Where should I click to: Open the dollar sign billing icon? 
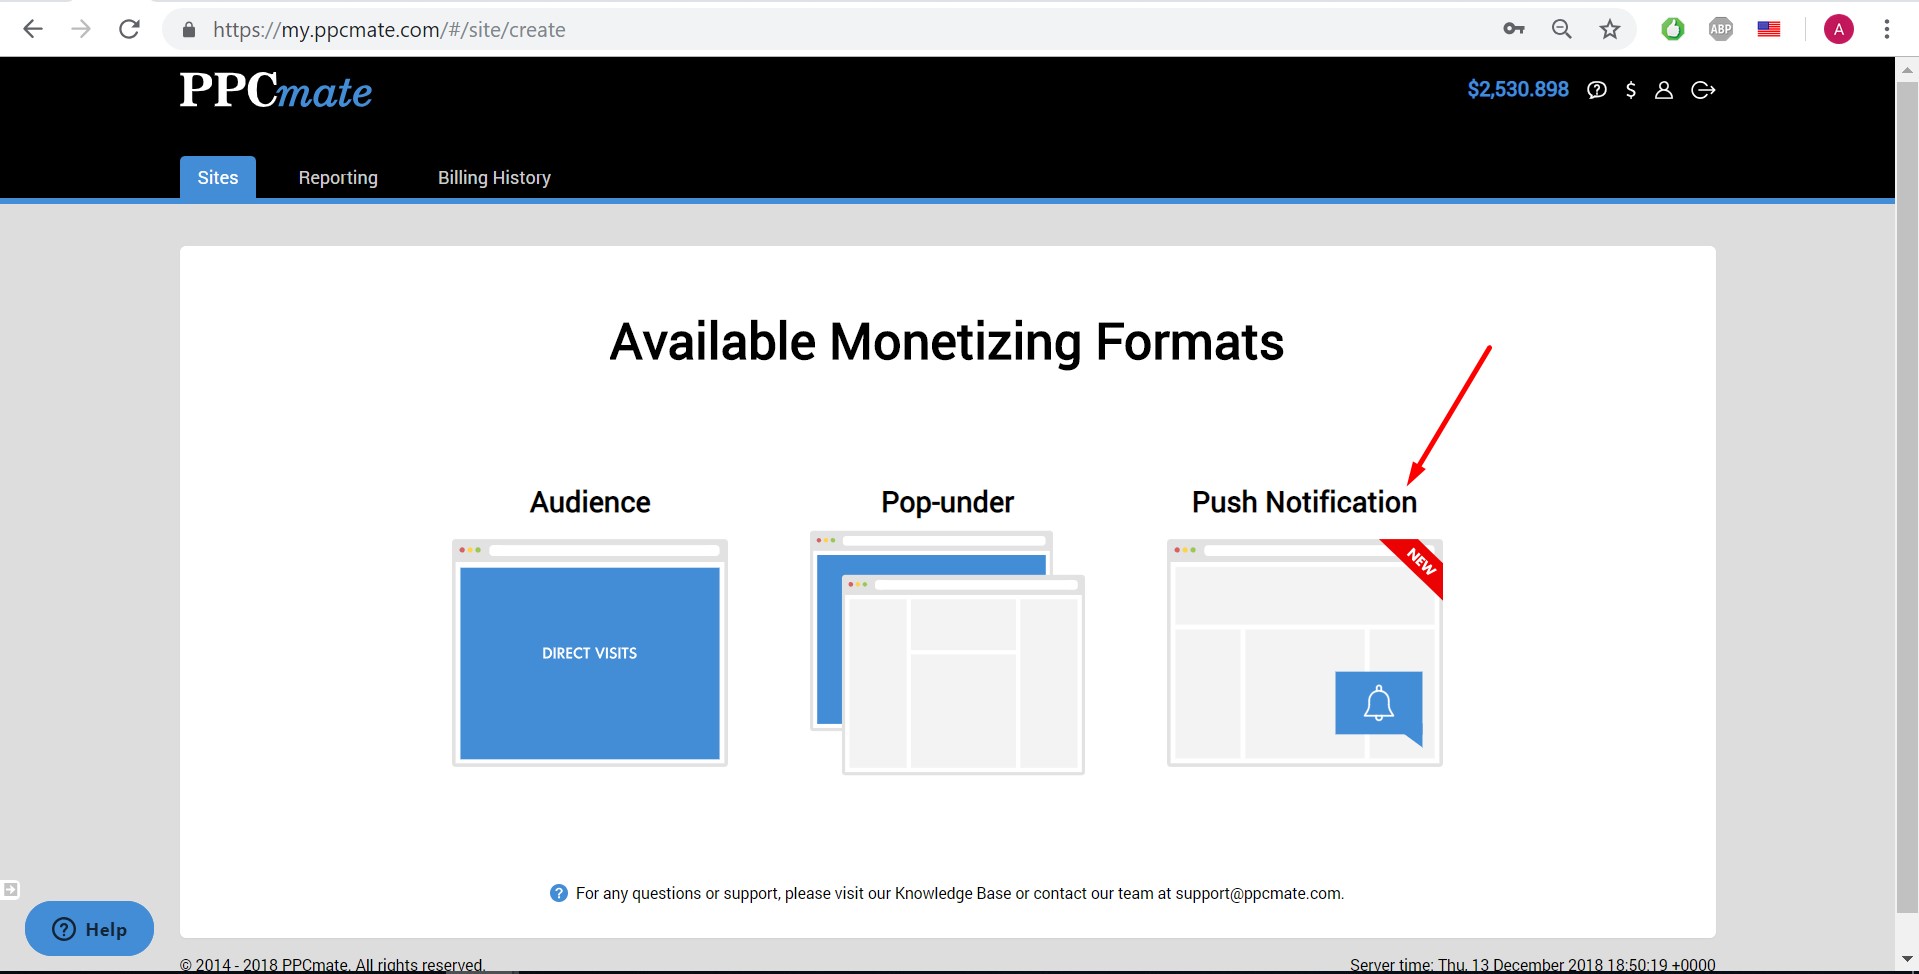click(x=1631, y=90)
